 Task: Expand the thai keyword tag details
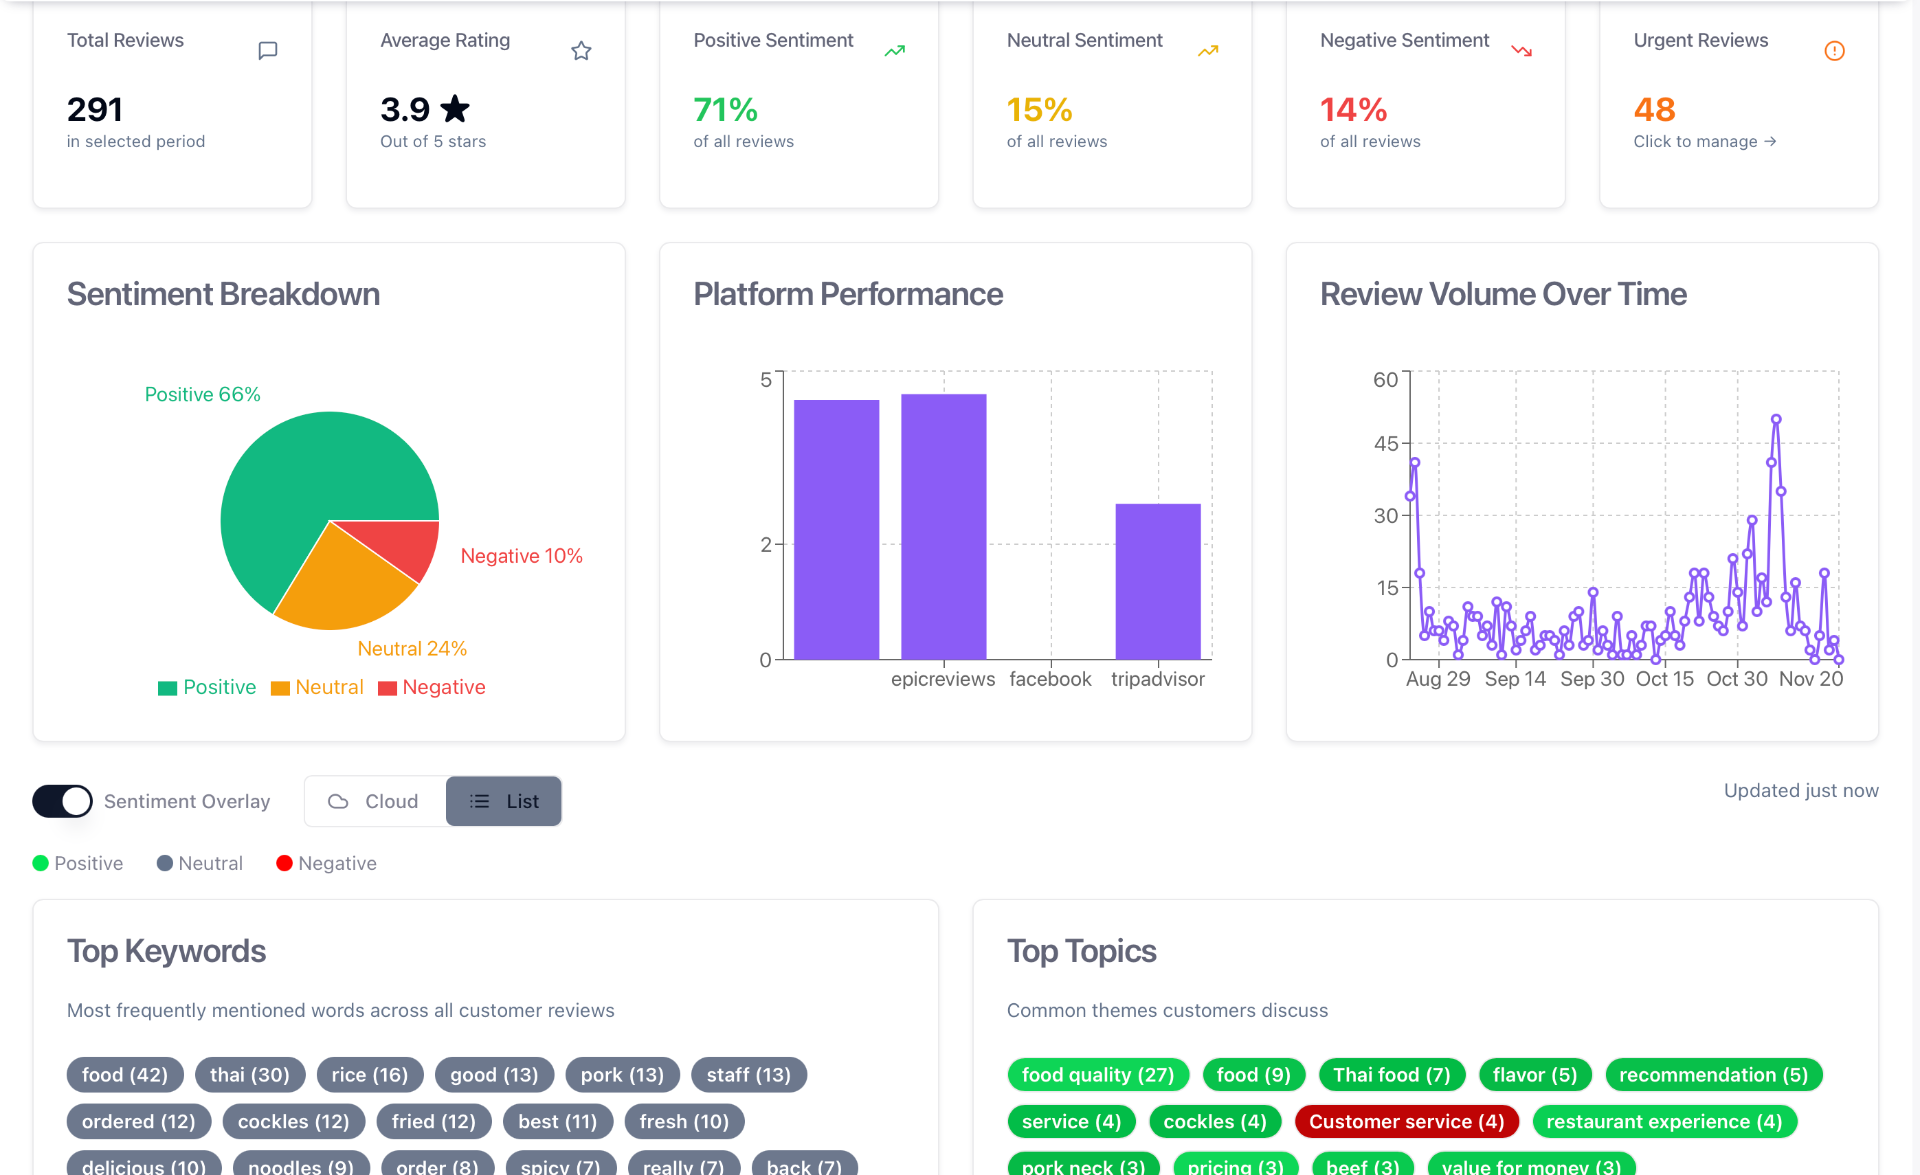[x=250, y=1074]
